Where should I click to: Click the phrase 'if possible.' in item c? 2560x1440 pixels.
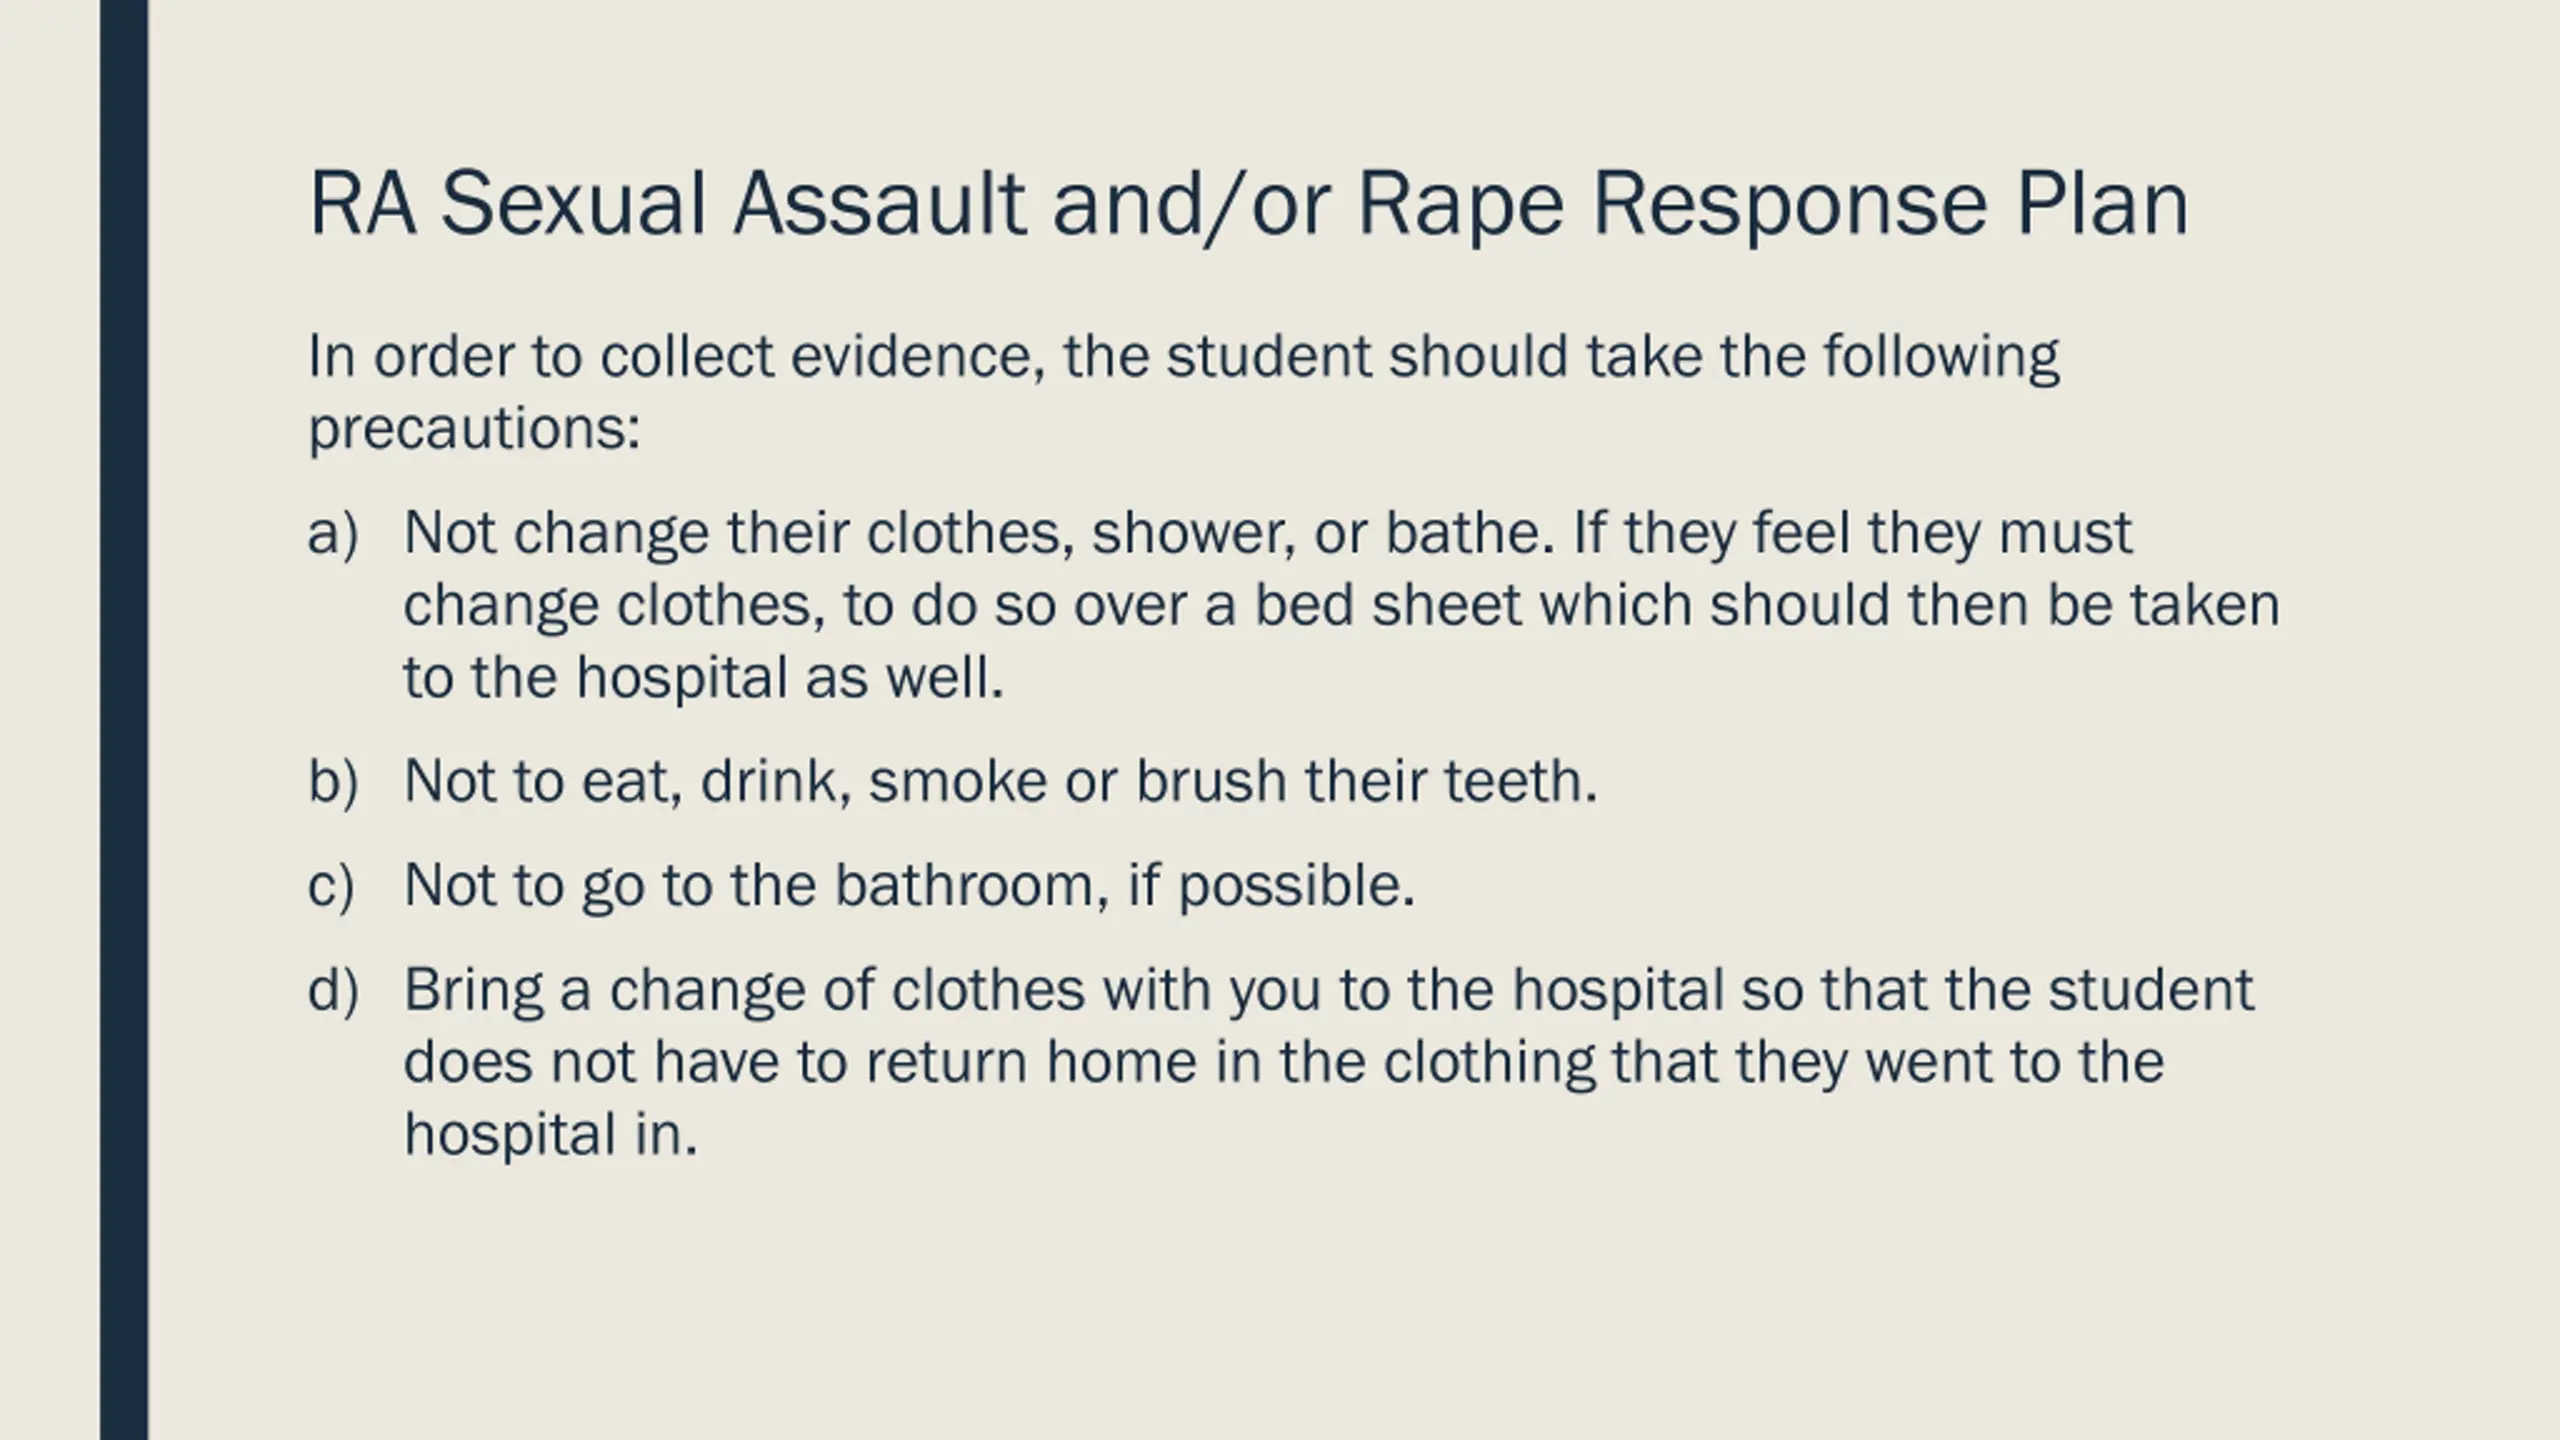[x=1272, y=886]
